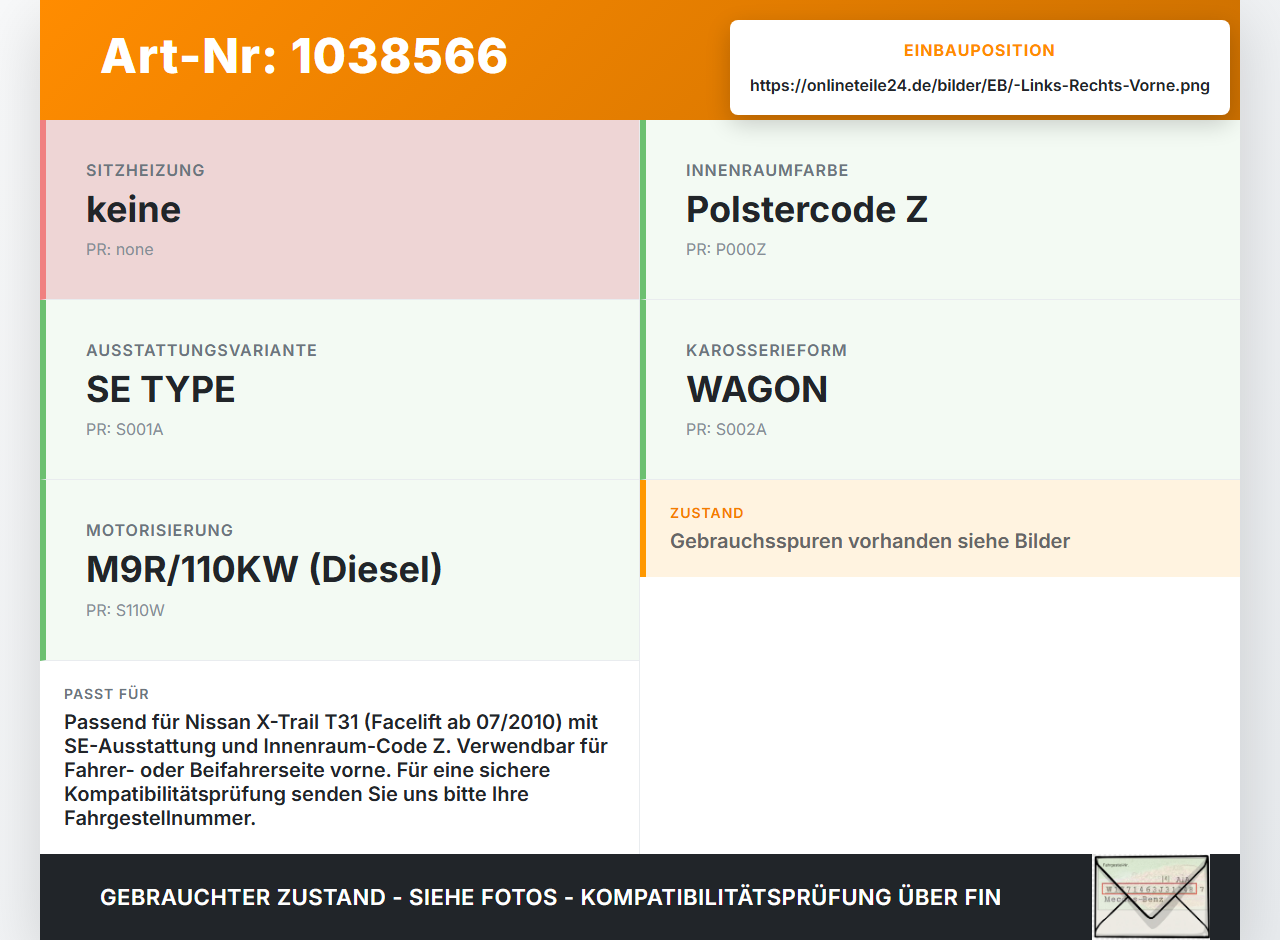Select the 'Polstercode Z' value
Screen dimensions: 1280x940
[x=807, y=209]
